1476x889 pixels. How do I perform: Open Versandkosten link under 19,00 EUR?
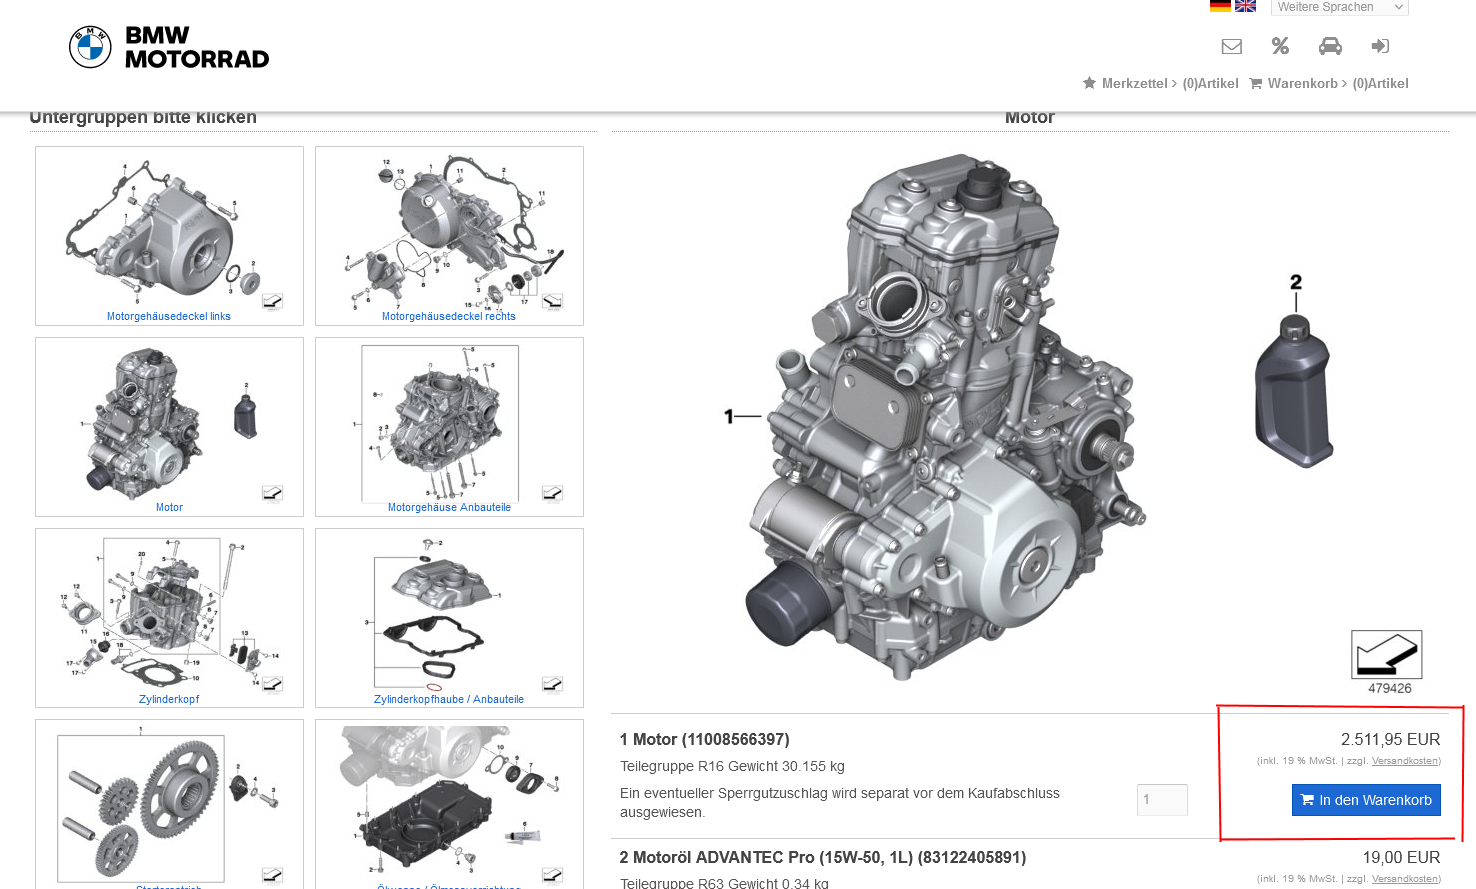pos(1405,879)
